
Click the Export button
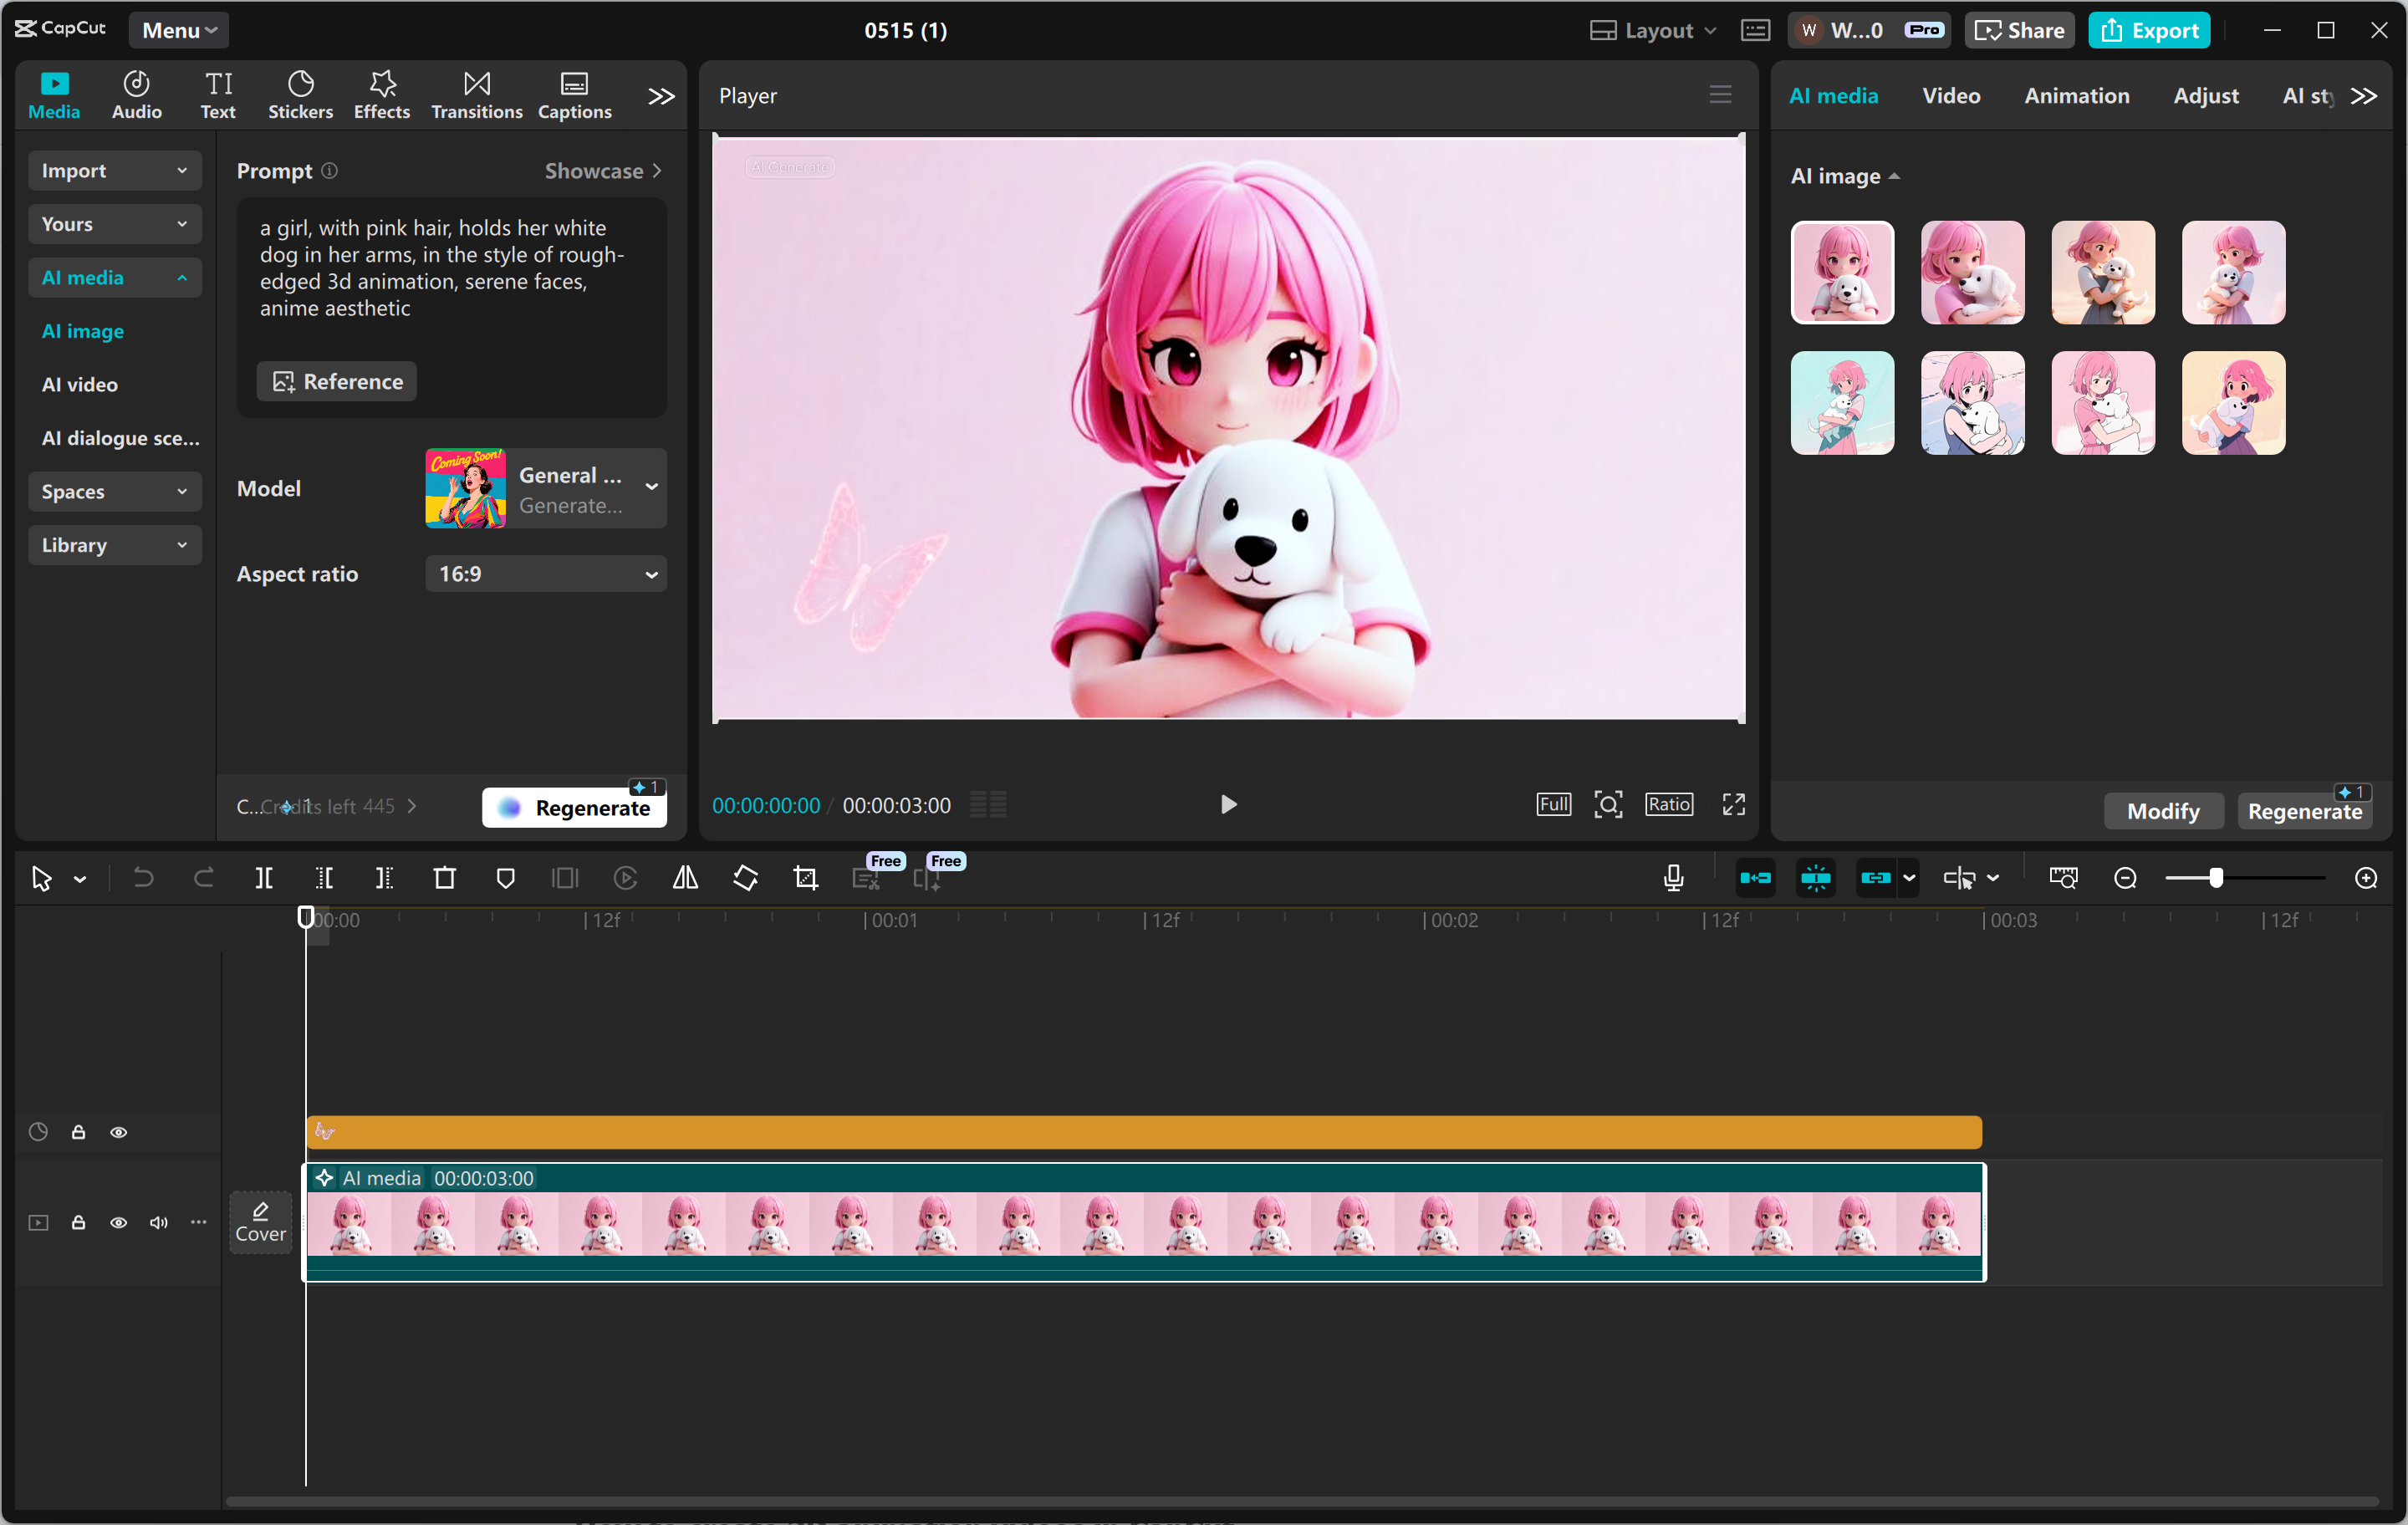pos(2148,30)
